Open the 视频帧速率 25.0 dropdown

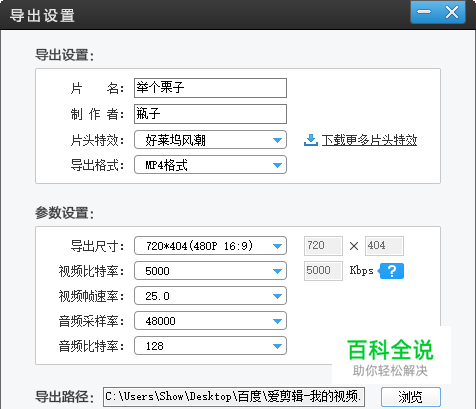pyautogui.click(x=210, y=296)
